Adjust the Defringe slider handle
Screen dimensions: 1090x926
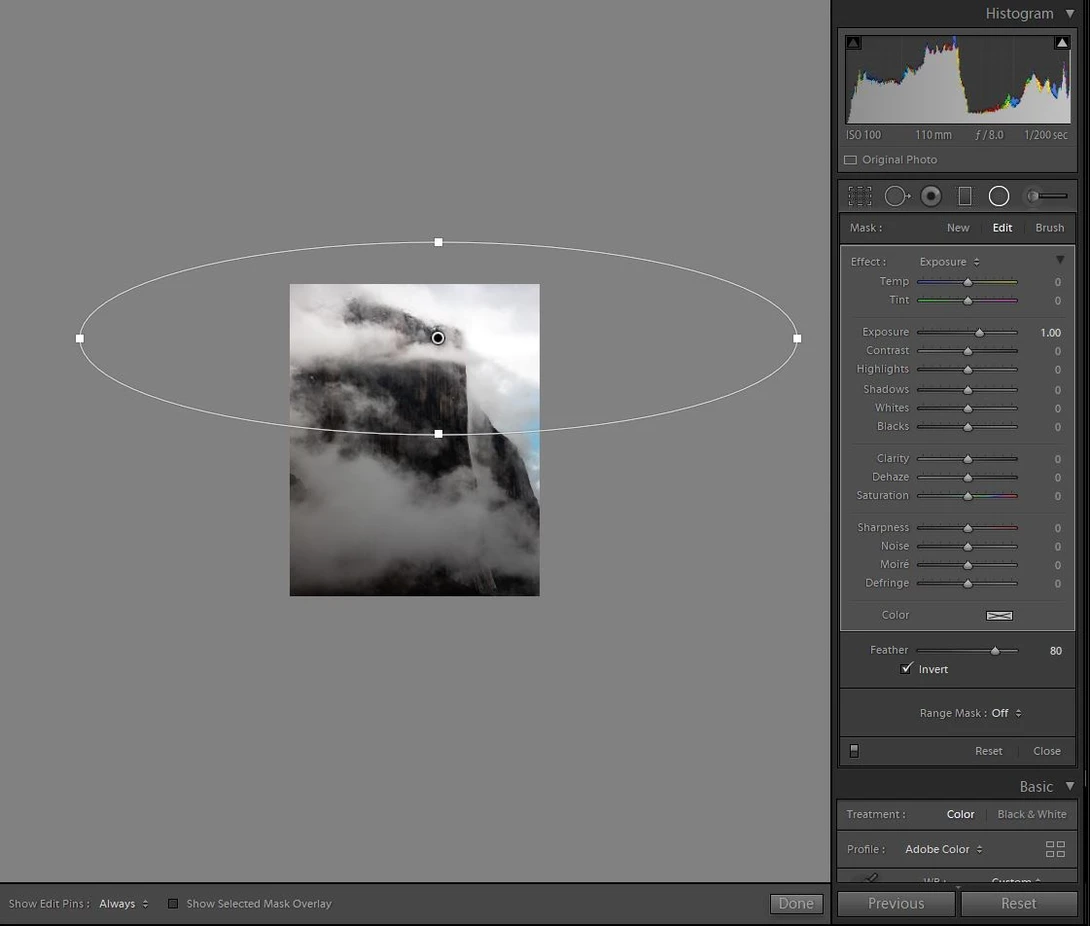click(x=968, y=584)
